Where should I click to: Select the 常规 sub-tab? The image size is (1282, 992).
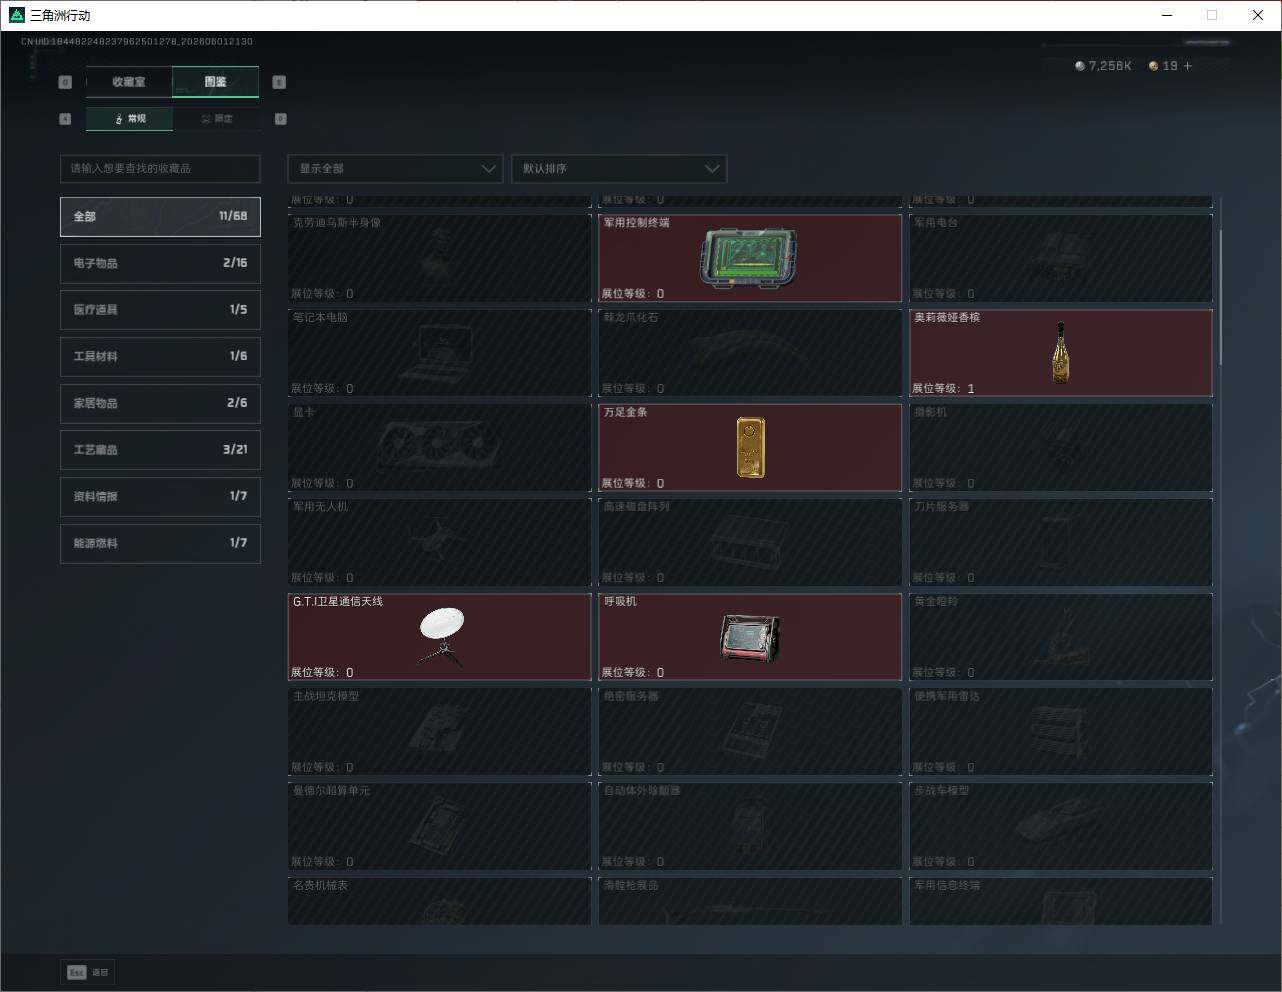click(130, 119)
